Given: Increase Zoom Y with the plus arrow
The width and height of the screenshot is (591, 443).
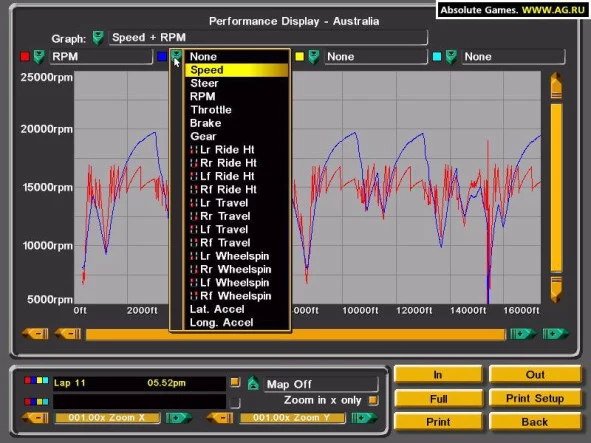Looking at the screenshot, I should pos(364,418).
